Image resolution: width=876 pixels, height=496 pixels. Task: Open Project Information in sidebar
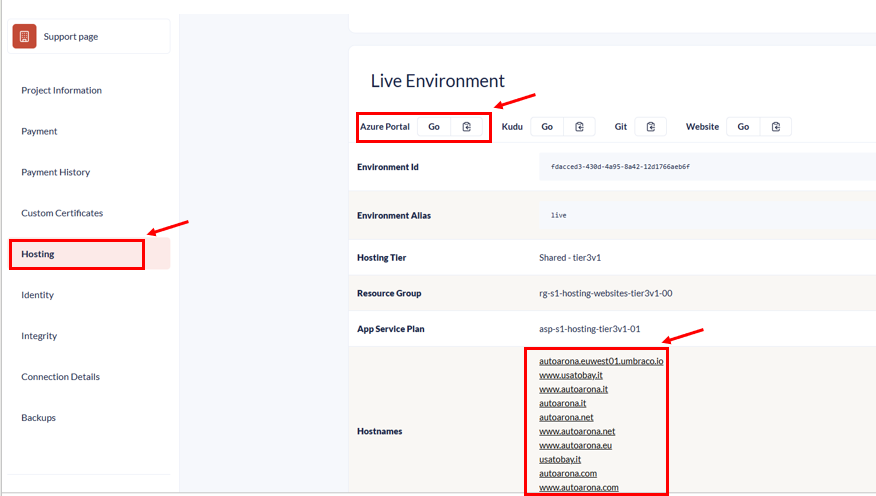pos(61,91)
